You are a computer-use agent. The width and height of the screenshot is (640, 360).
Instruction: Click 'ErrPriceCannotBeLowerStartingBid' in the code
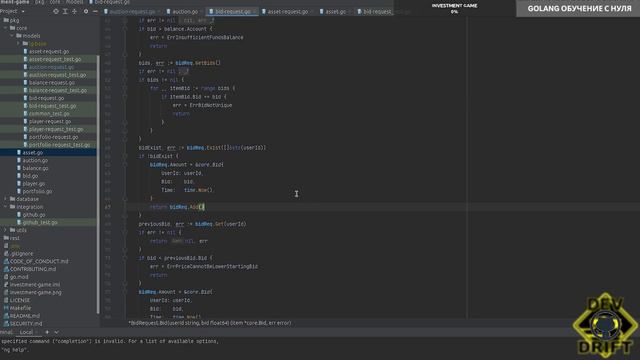coord(212,267)
